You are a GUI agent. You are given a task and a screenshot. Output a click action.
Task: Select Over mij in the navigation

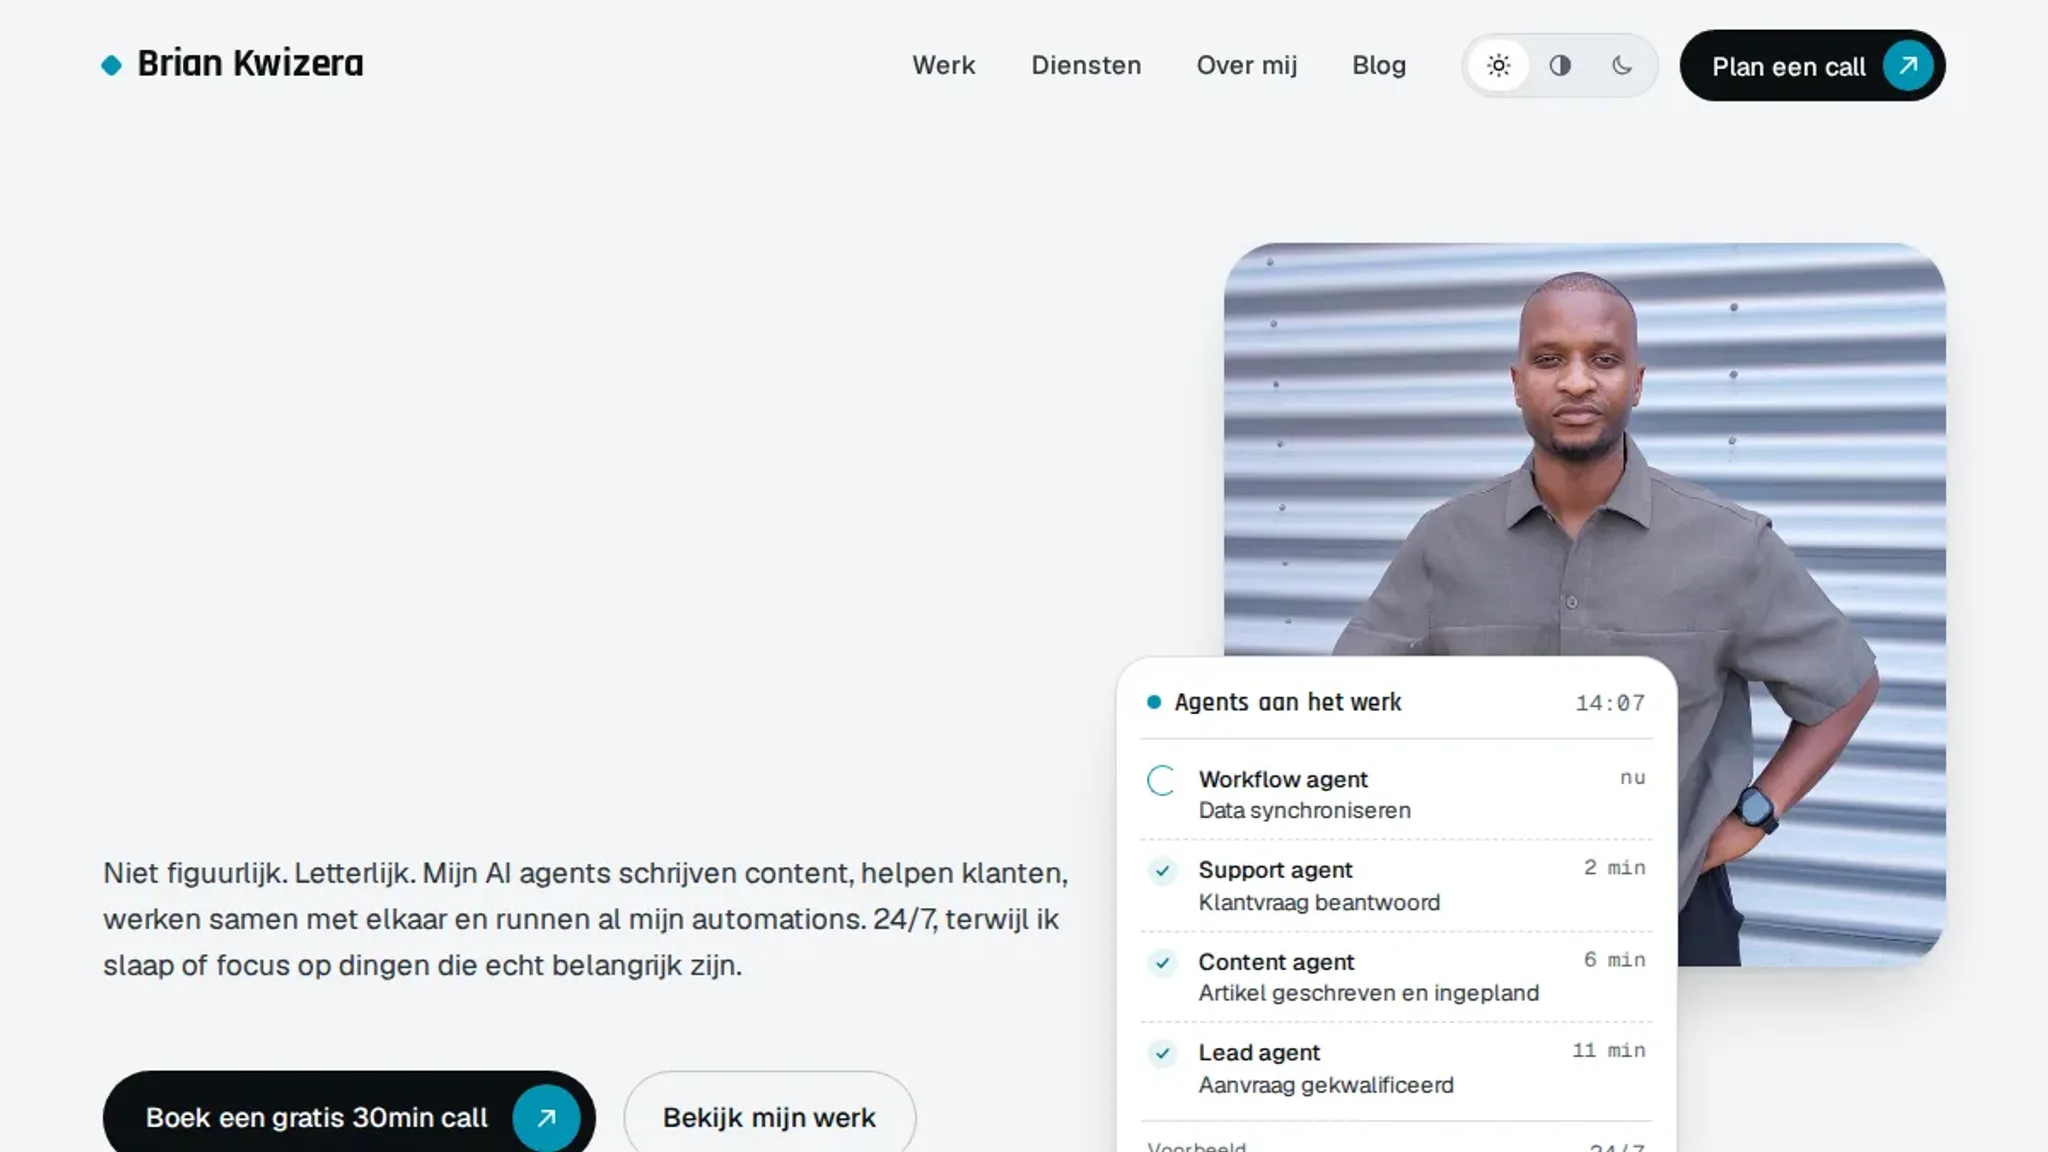(1247, 65)
